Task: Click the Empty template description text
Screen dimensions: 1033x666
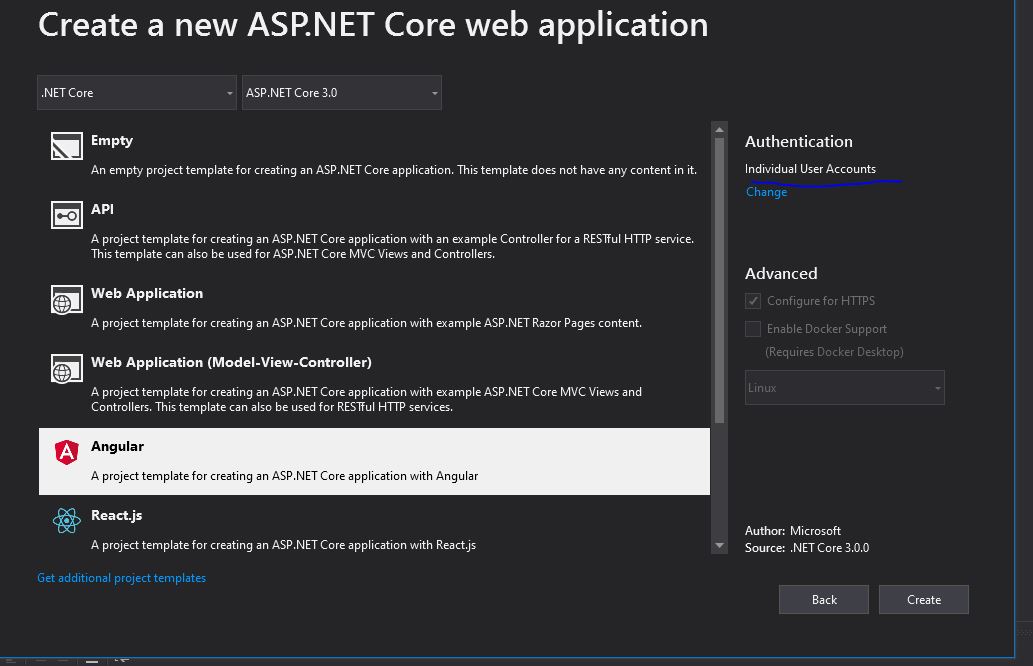Action: coord(394,170)
